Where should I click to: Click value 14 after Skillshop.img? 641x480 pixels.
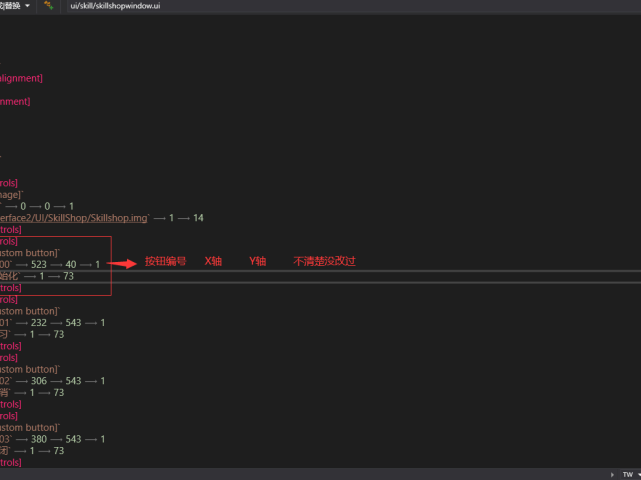tap(198, 218)
